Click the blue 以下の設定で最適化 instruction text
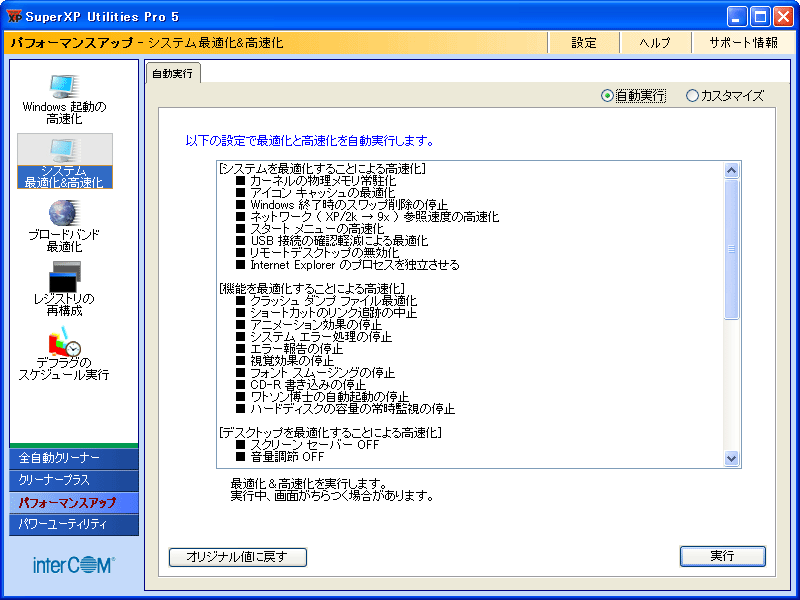The image size is (800, 600). pyautogui.click(x=310, y=141)
